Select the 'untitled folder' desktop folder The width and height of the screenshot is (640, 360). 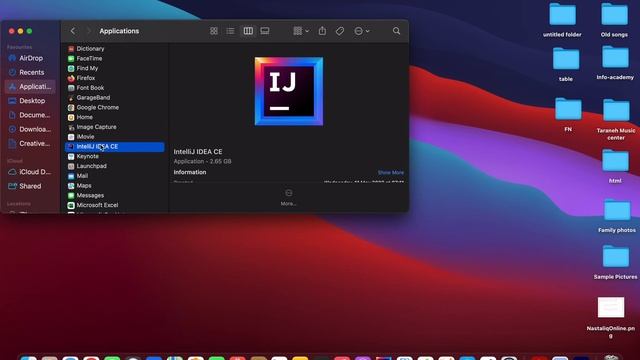point(562,20)
